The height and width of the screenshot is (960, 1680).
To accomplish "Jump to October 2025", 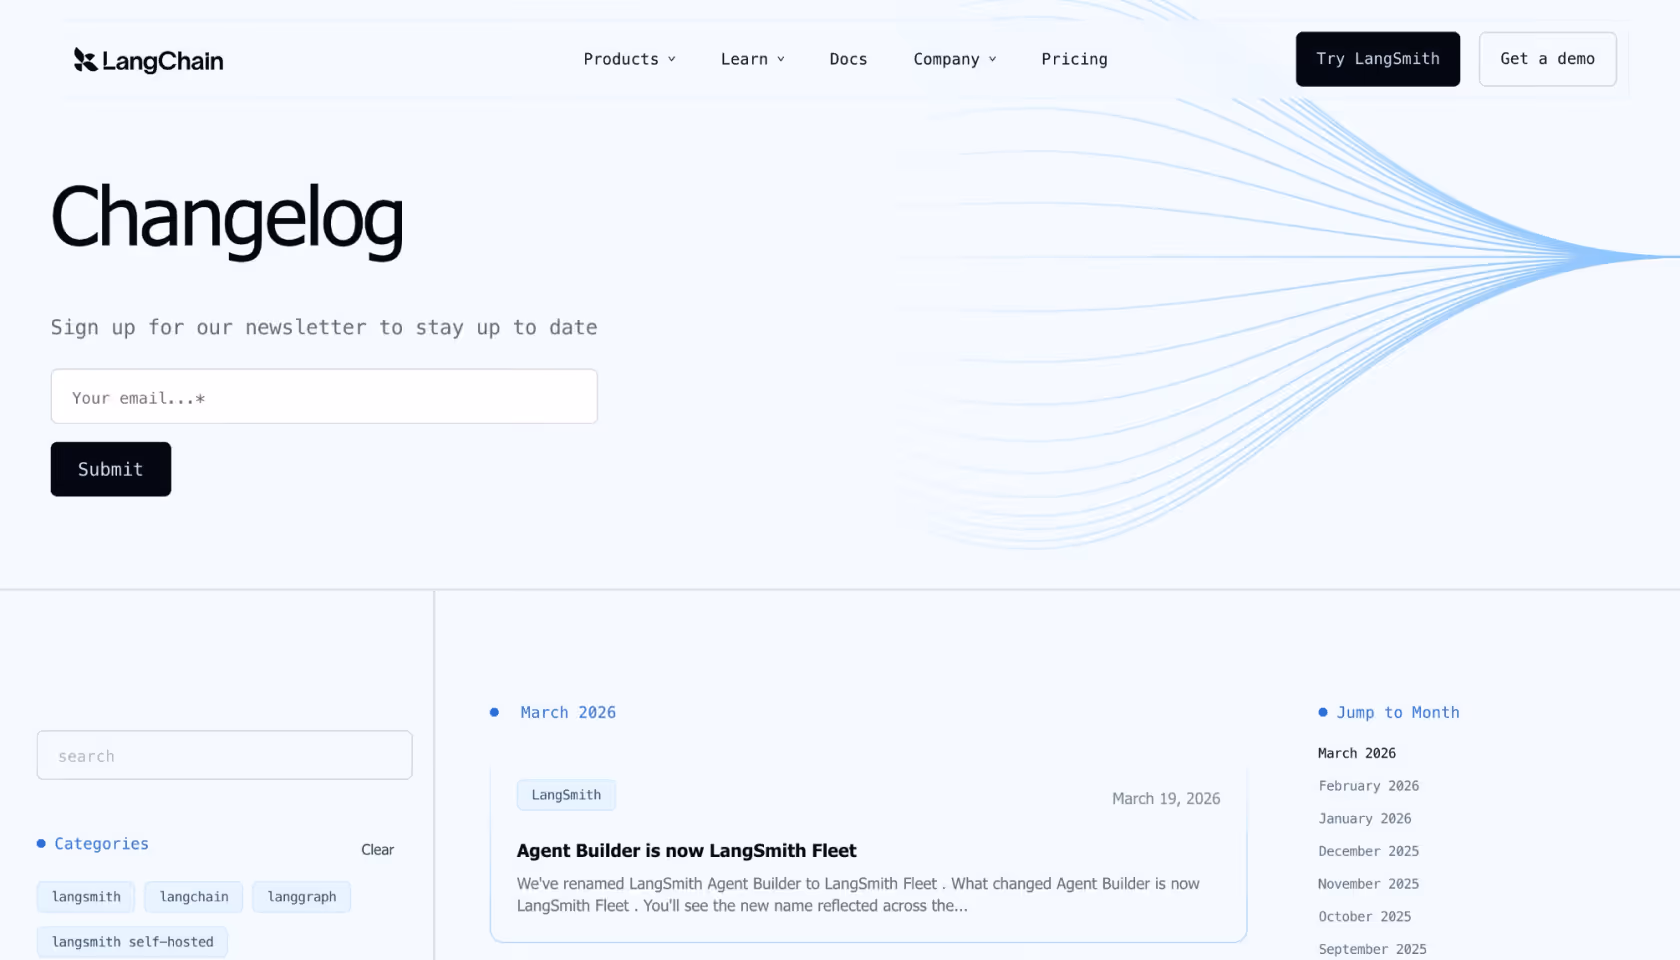I will click(1364, 916).
